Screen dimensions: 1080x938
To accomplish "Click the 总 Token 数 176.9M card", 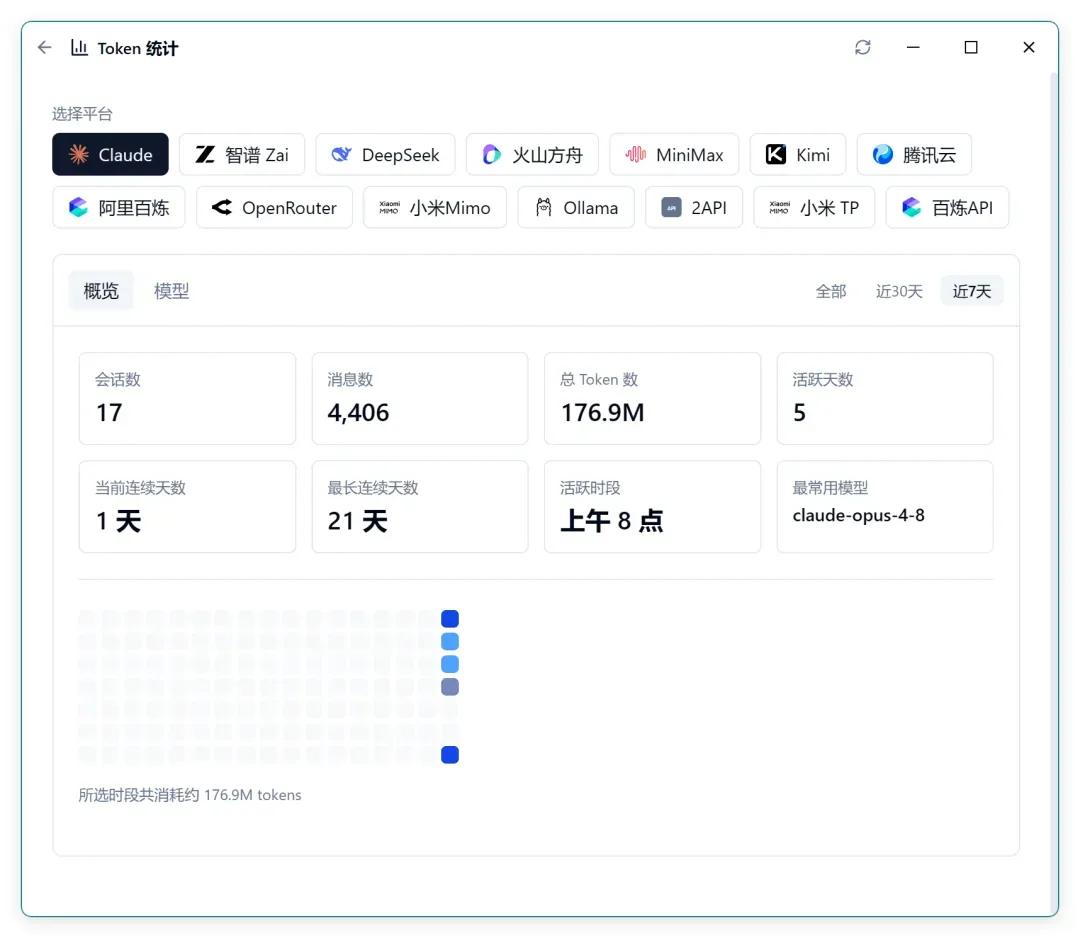I will click(652, 399).
